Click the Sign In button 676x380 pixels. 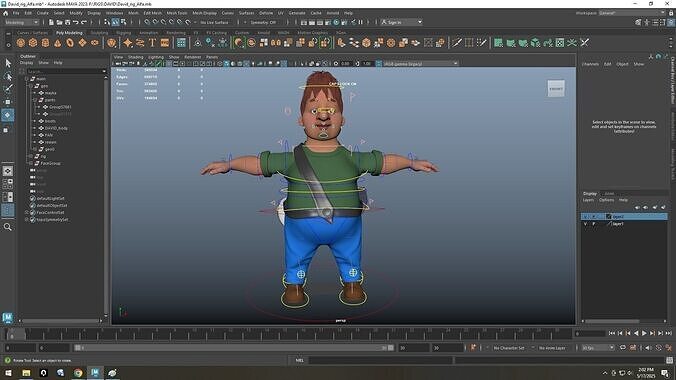(401, 22)
